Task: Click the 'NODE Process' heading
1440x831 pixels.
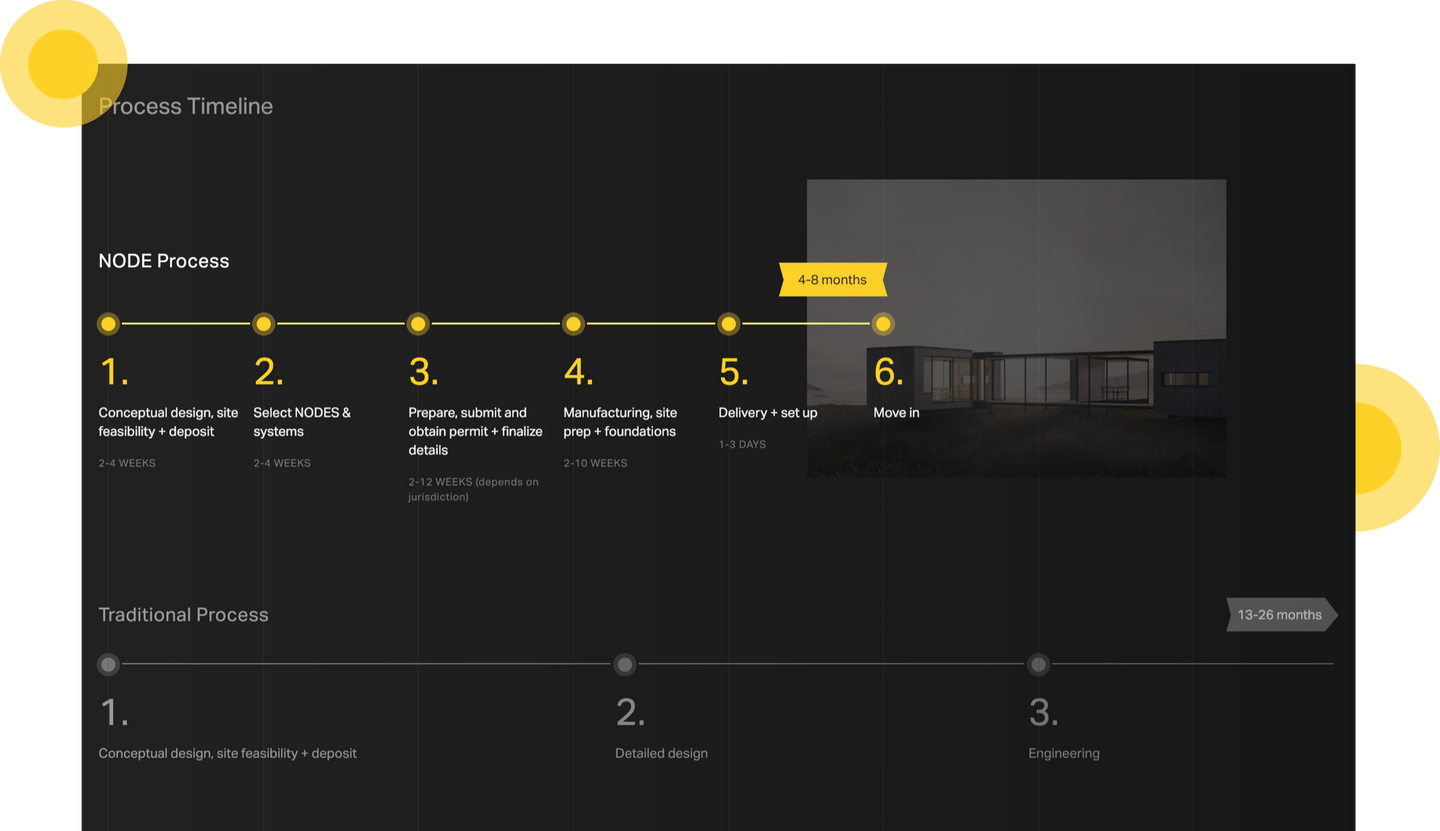Action: coord(164,261)
